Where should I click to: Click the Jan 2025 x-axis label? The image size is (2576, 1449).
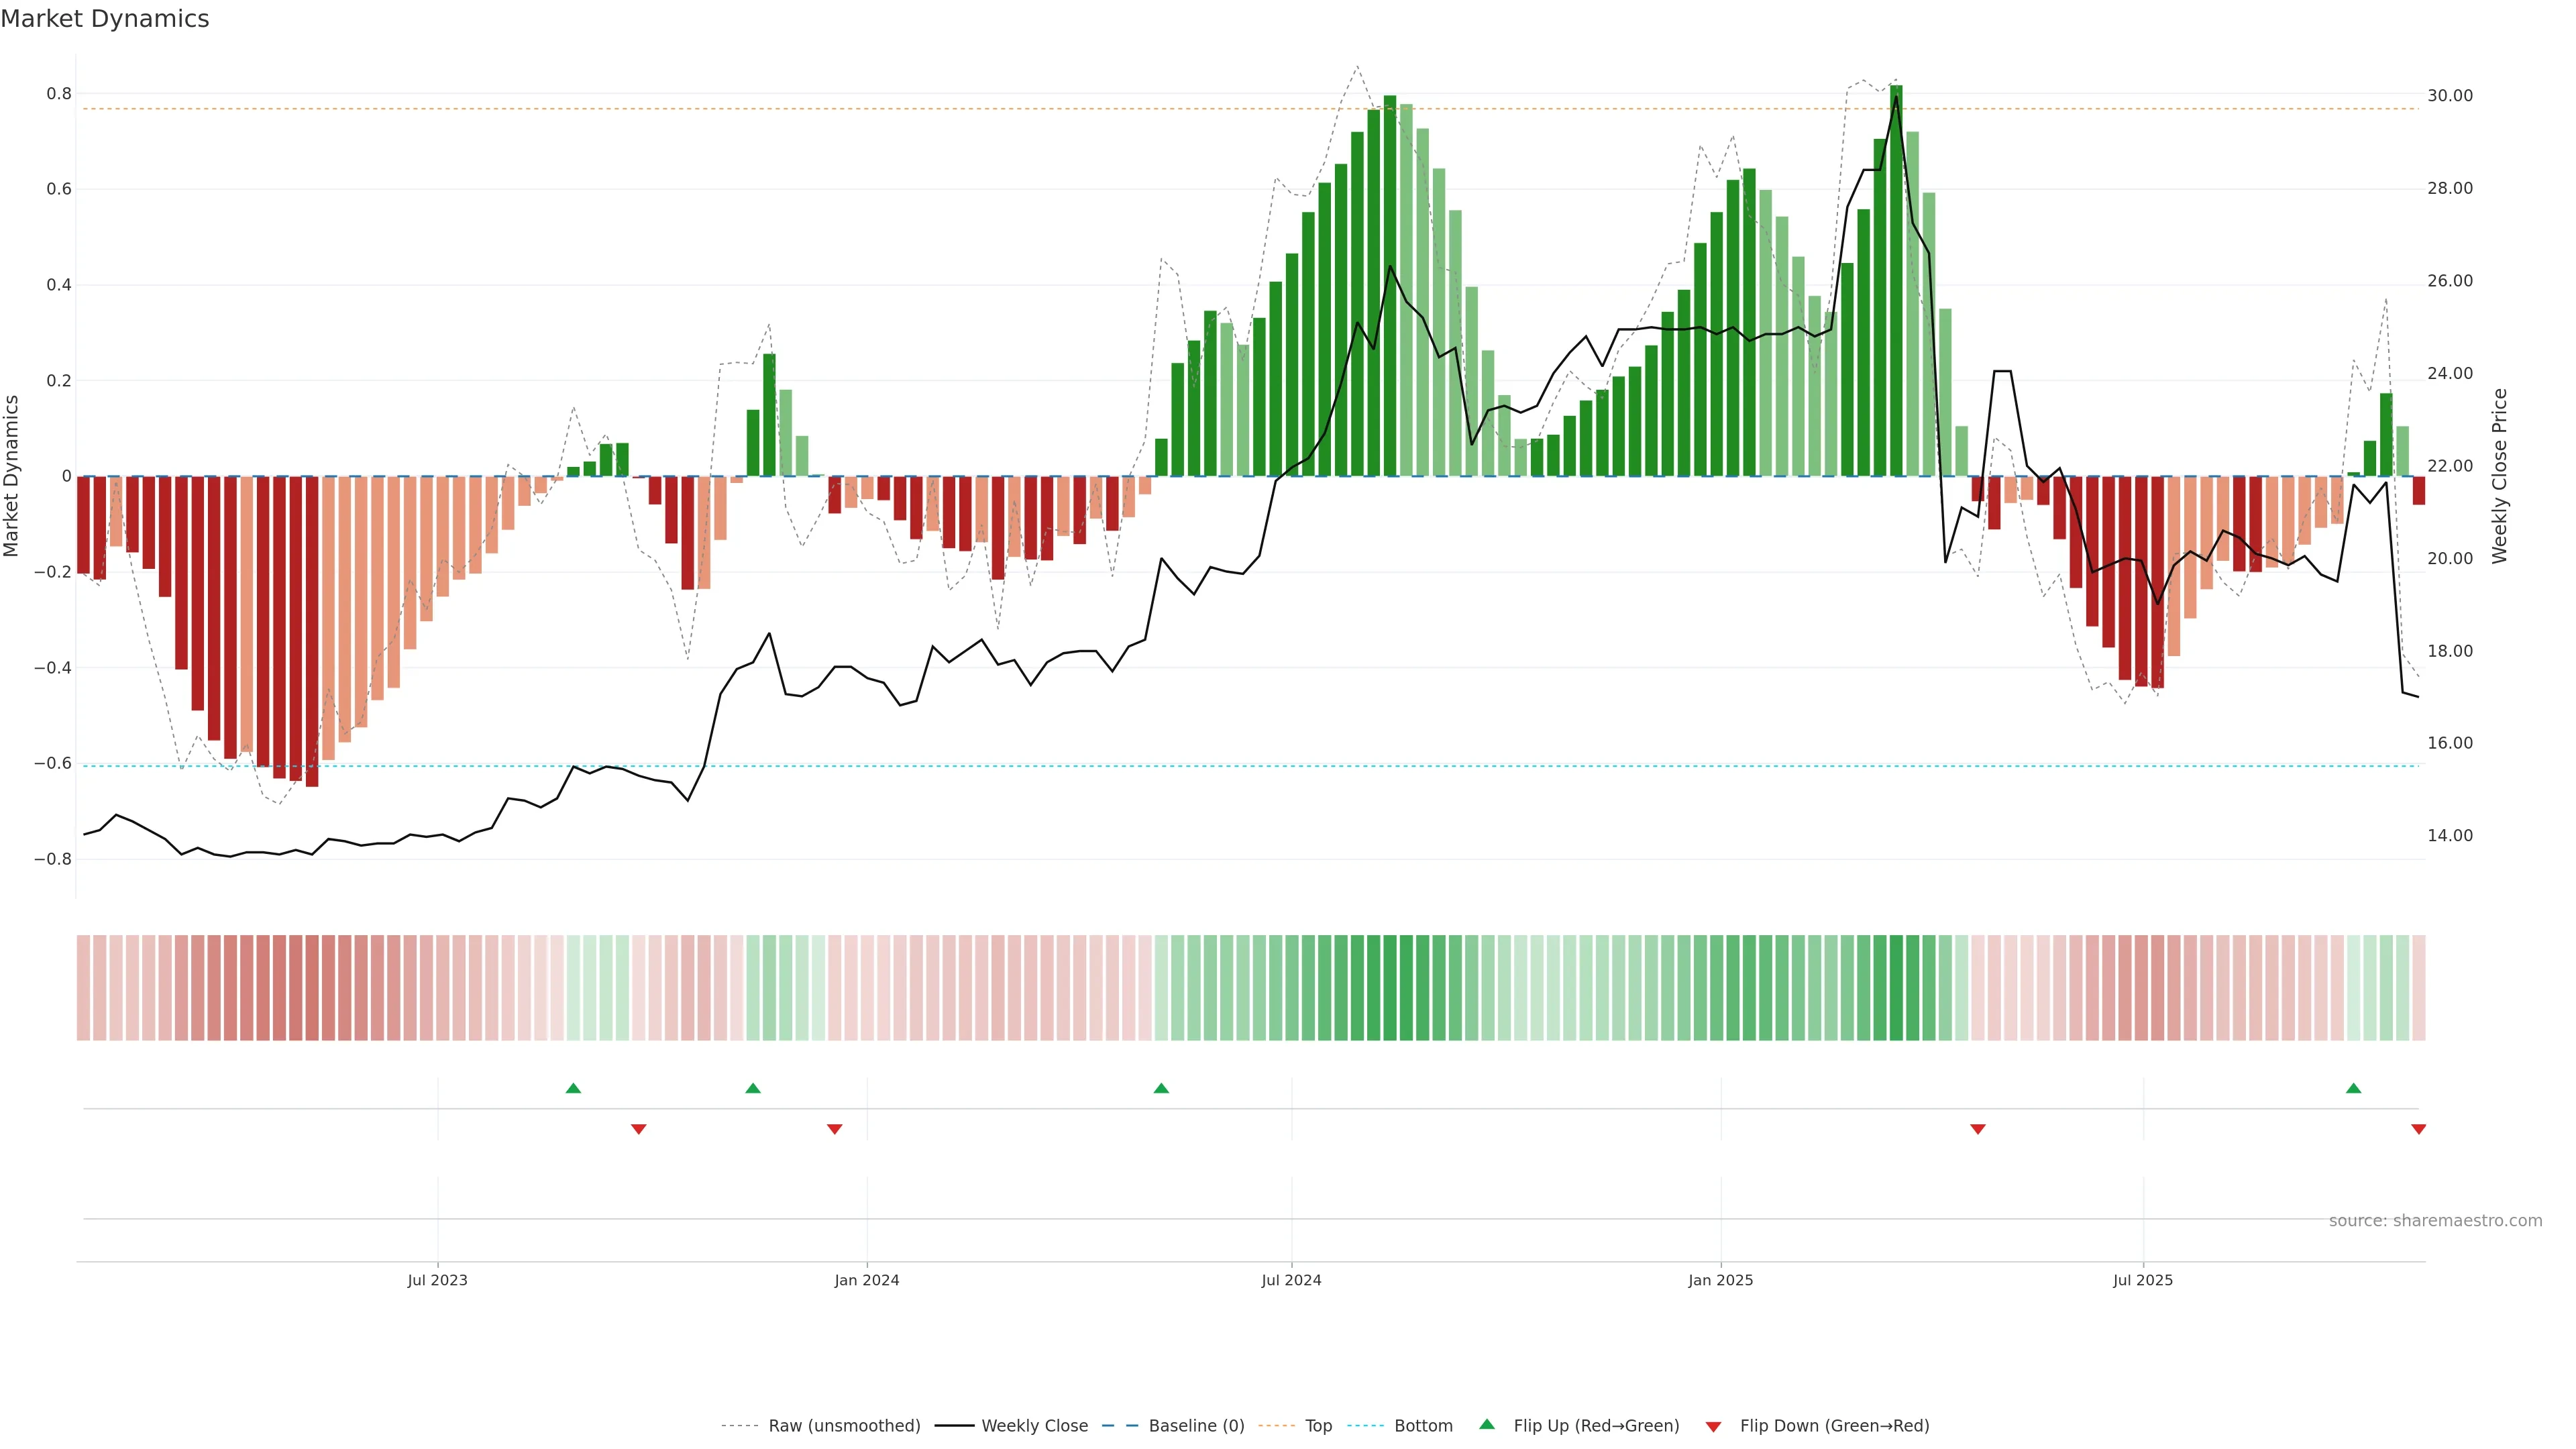(x=1720, y=1280)
